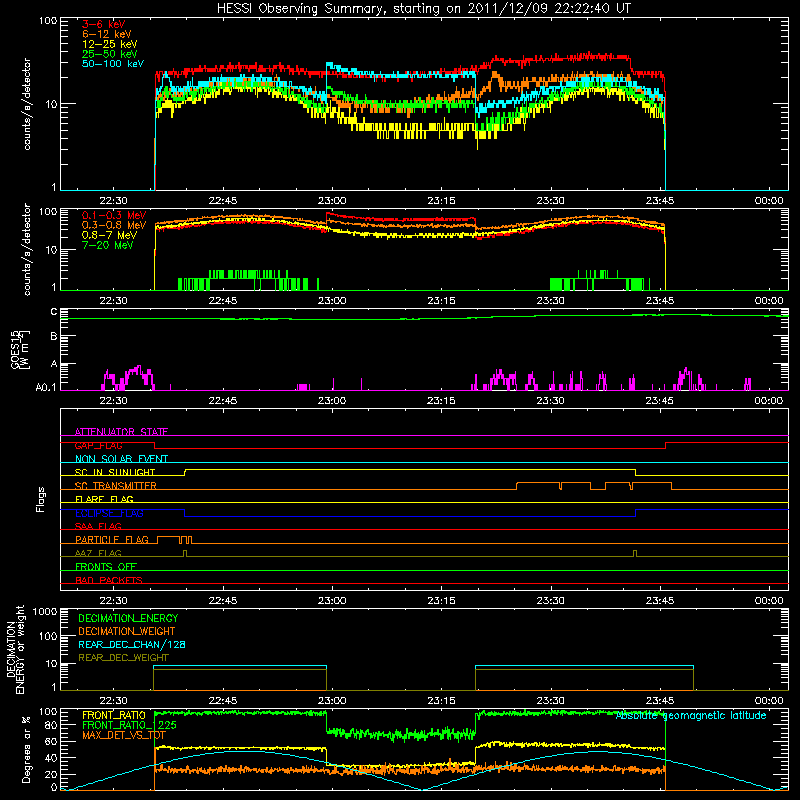
Task: Click the REAR_DEC_CHAN/128 legend label
Action: point(132,644)
